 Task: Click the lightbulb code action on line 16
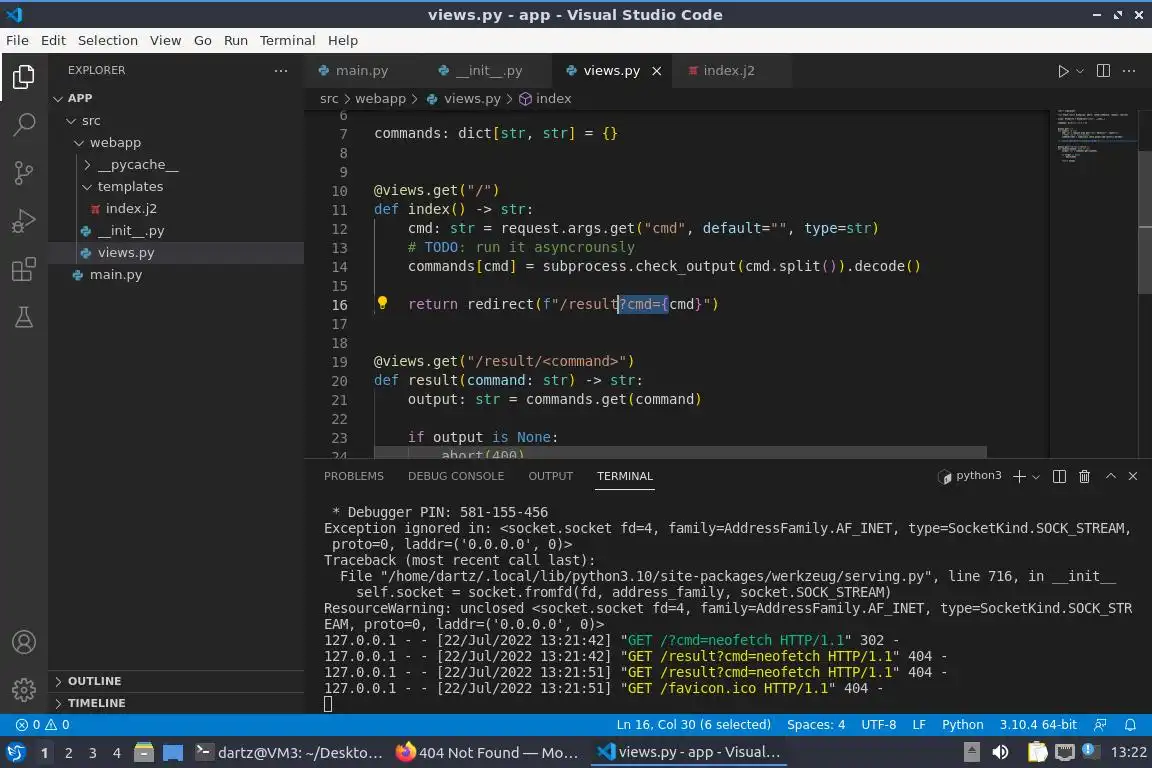coord(382,302)
